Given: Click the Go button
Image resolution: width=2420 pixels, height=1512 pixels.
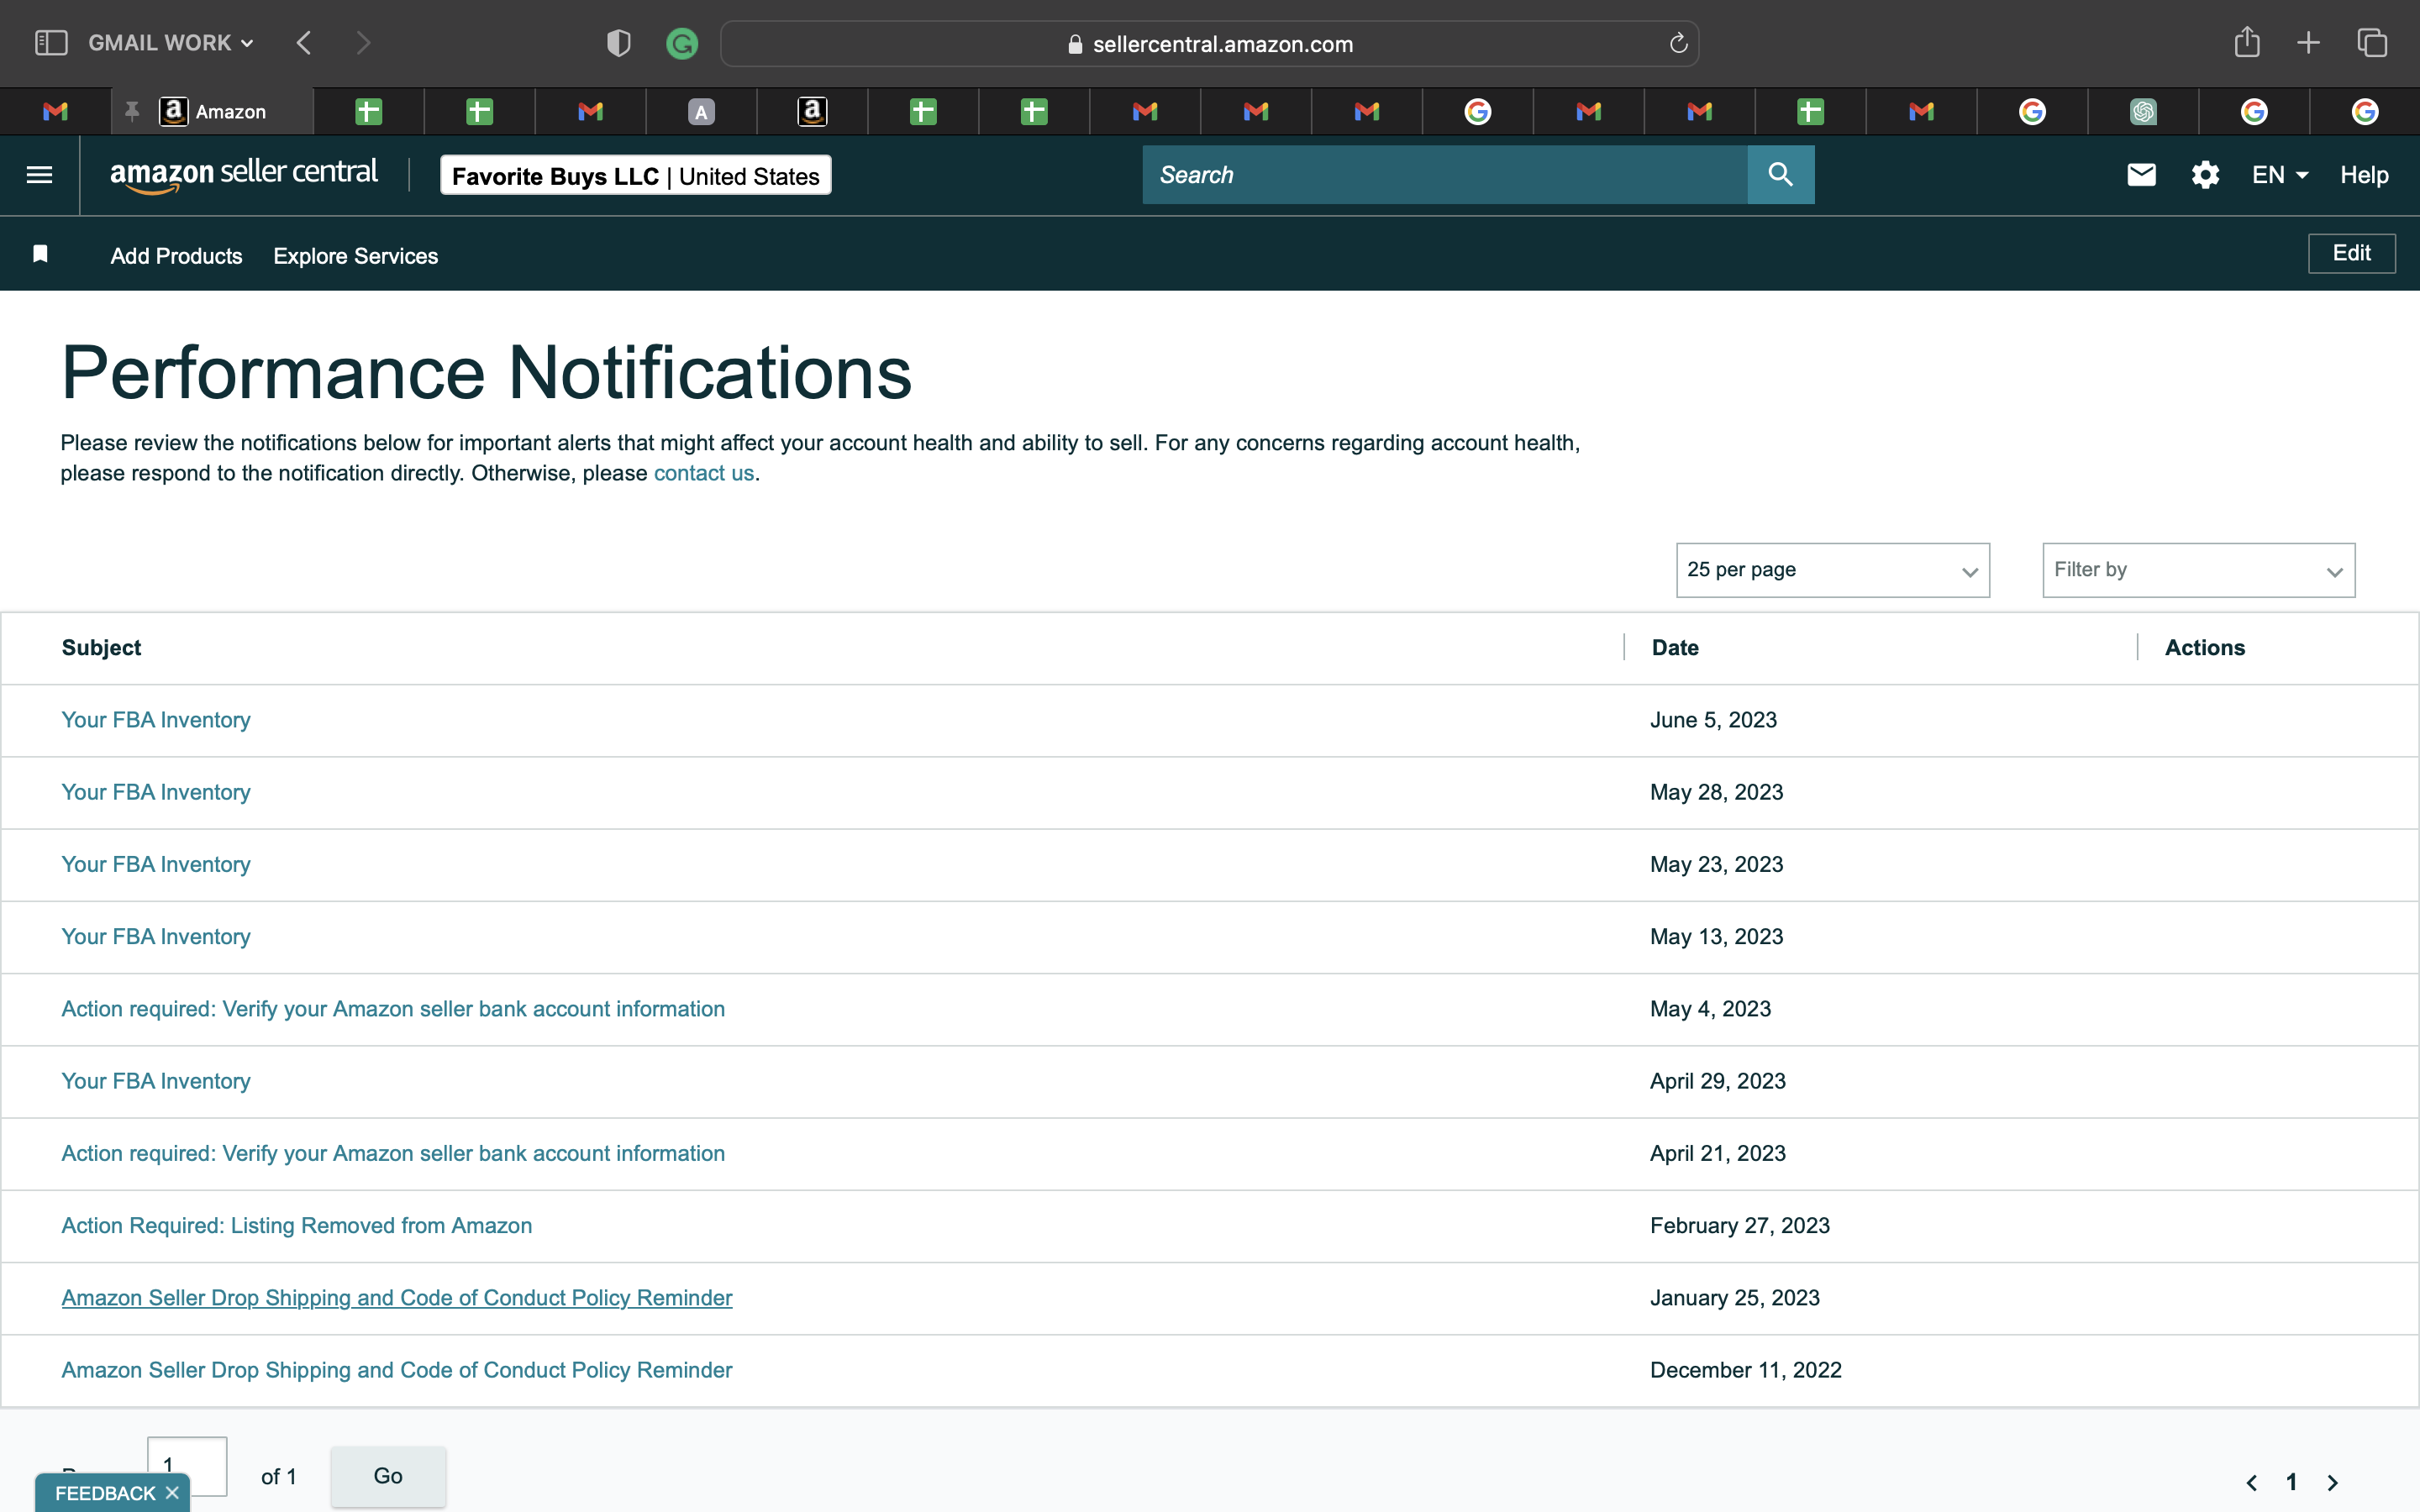Looking at the screenshot, I should click(388, 1476).
